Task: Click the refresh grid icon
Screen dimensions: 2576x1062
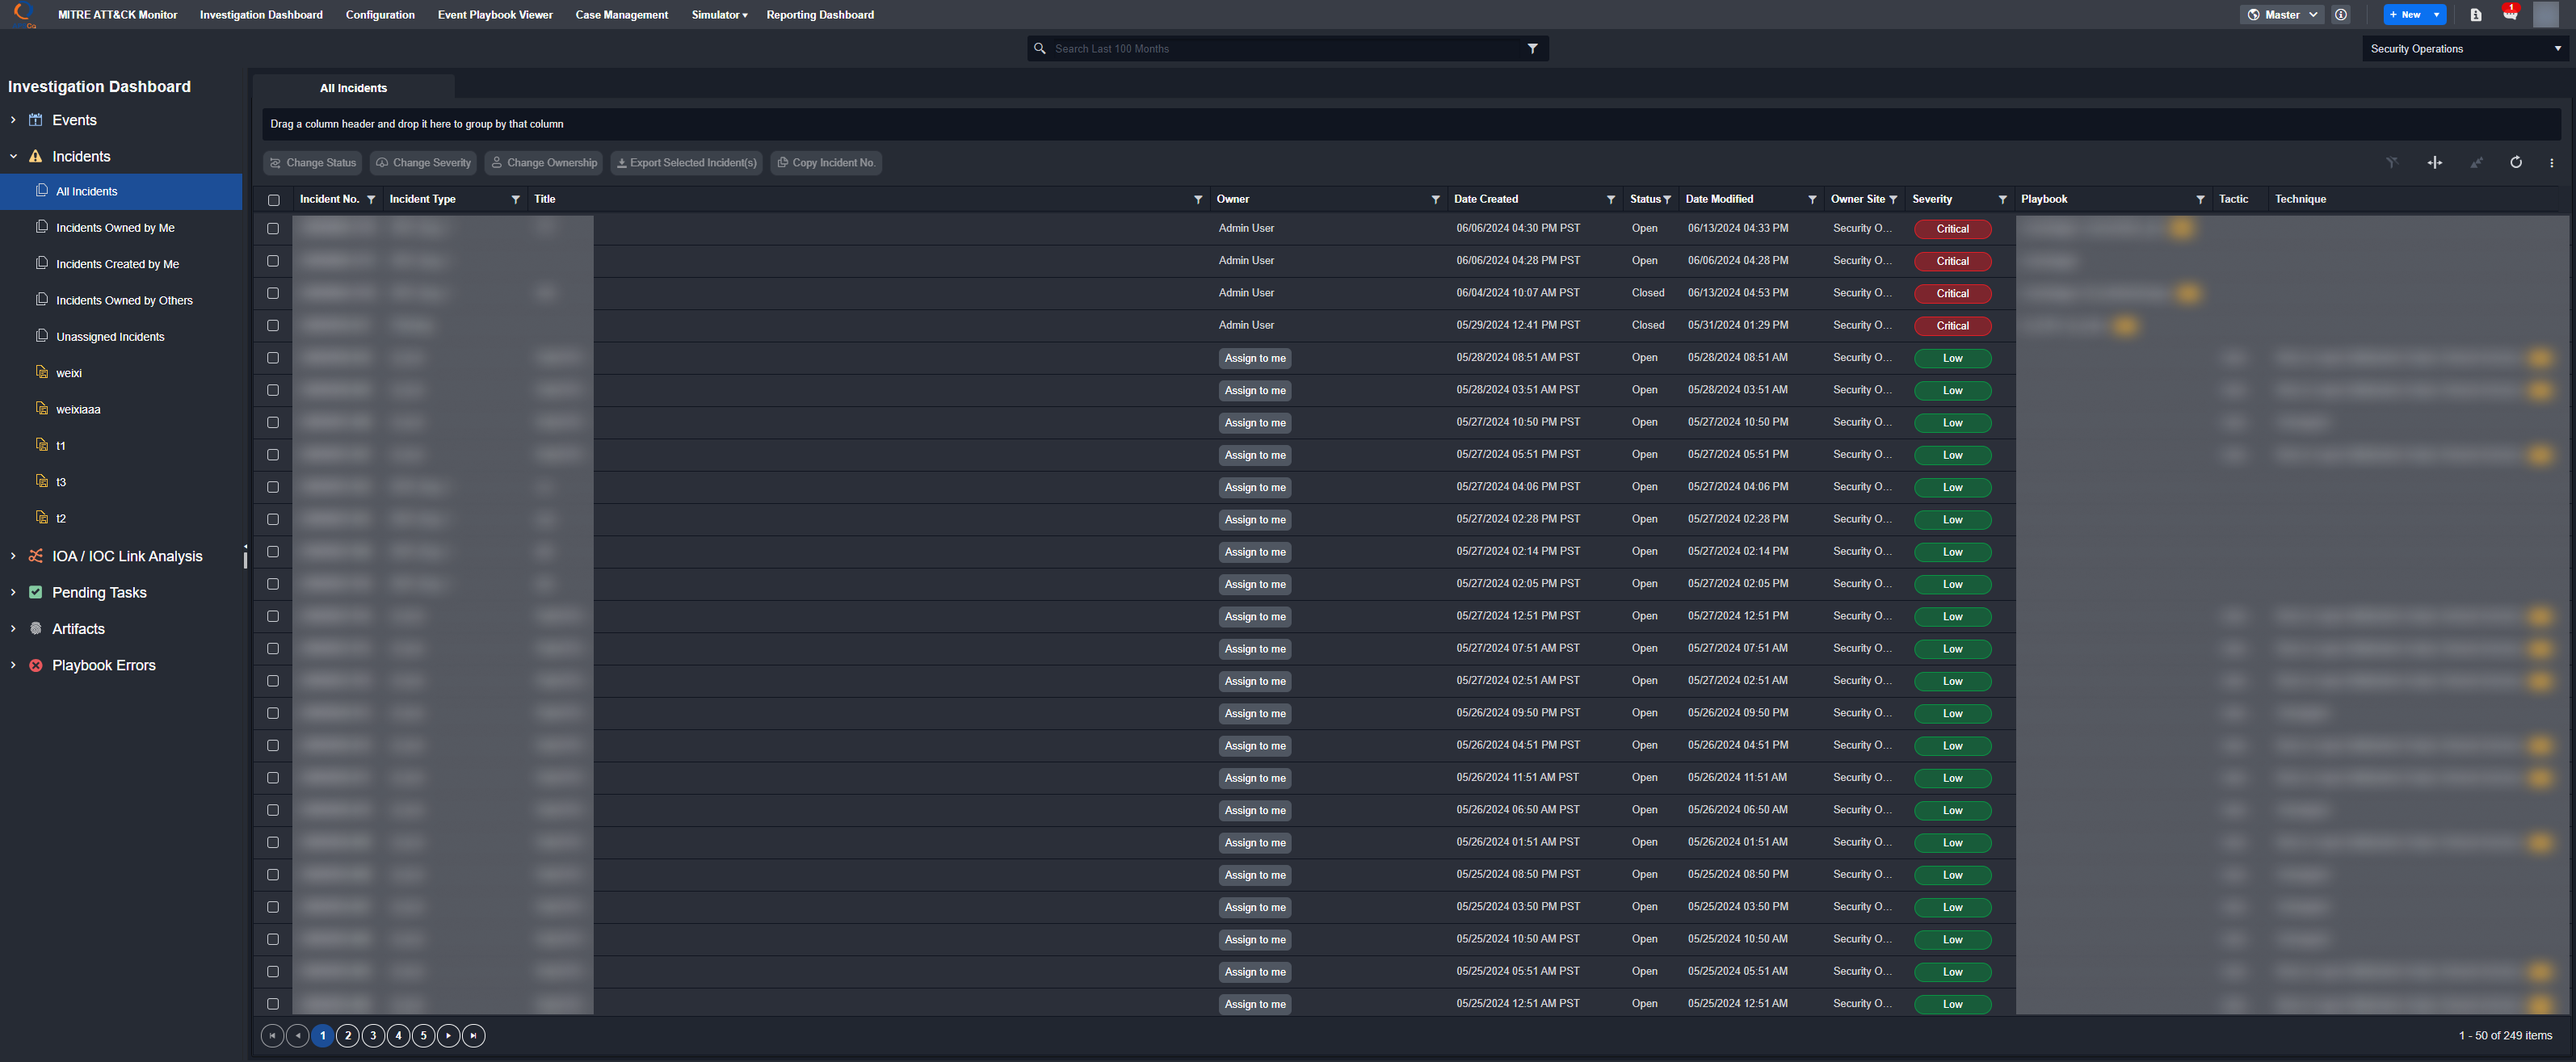Action: [2515, 162]
